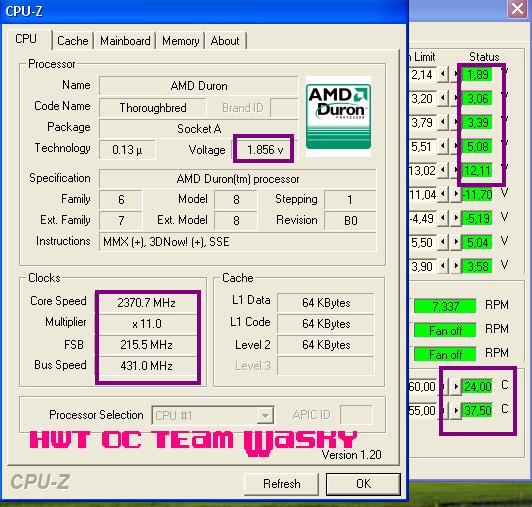Click the Code Name Thoroughbred field
The image size is (532, 507).
pos(153,108)
